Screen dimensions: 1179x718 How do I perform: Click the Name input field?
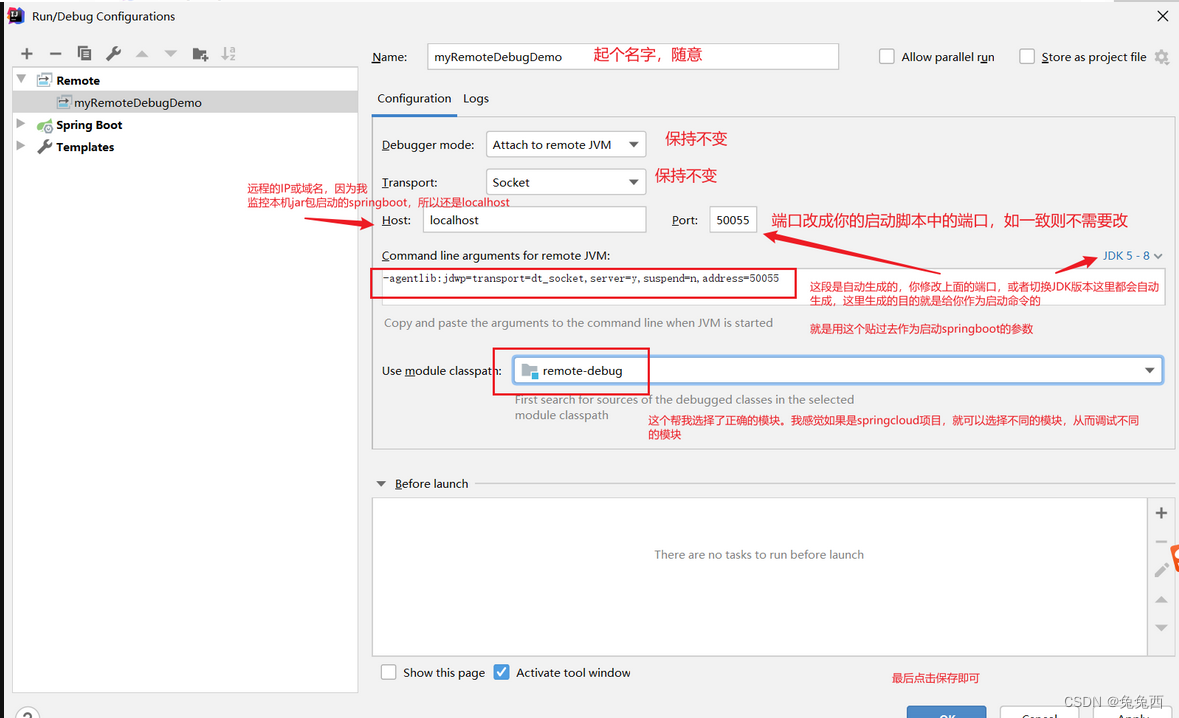click(633, 56)
